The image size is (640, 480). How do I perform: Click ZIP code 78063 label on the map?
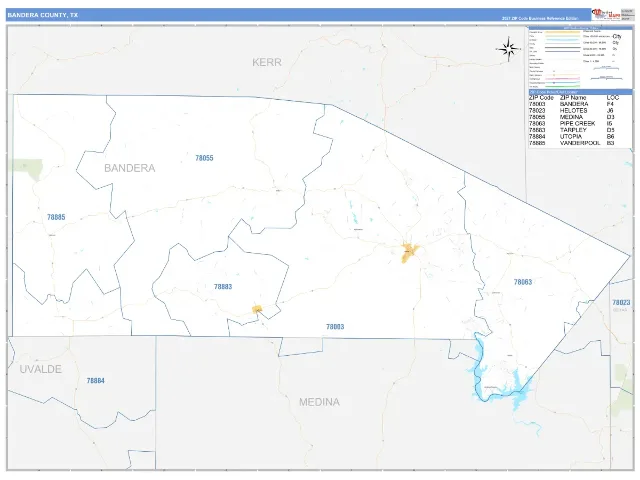[523, 282]
